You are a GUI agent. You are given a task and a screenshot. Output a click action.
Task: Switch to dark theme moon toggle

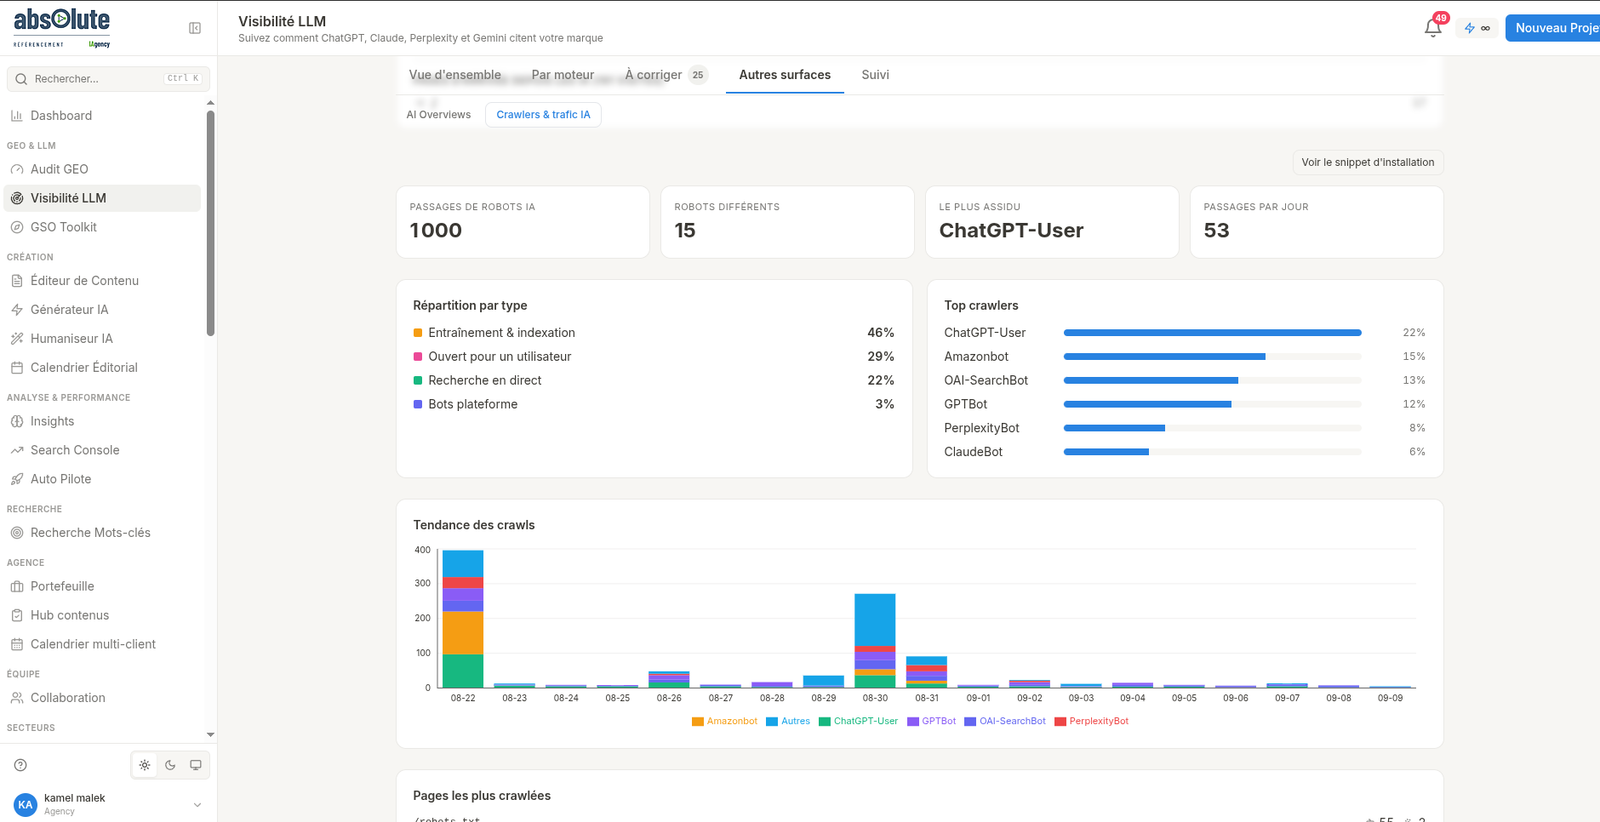170,765
